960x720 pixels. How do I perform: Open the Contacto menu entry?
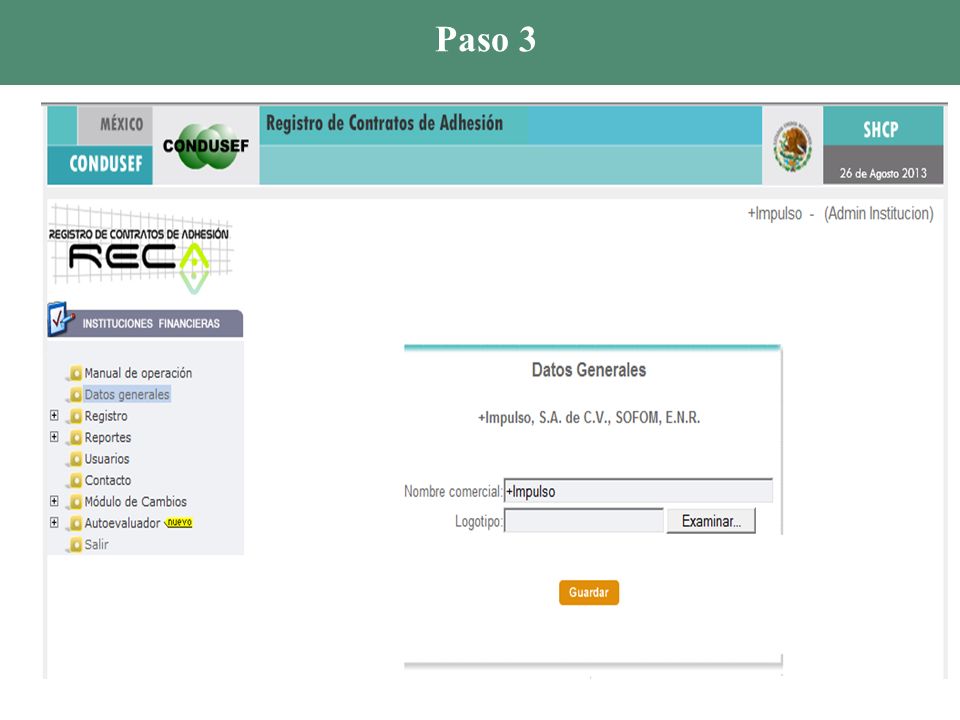[108, 480]
